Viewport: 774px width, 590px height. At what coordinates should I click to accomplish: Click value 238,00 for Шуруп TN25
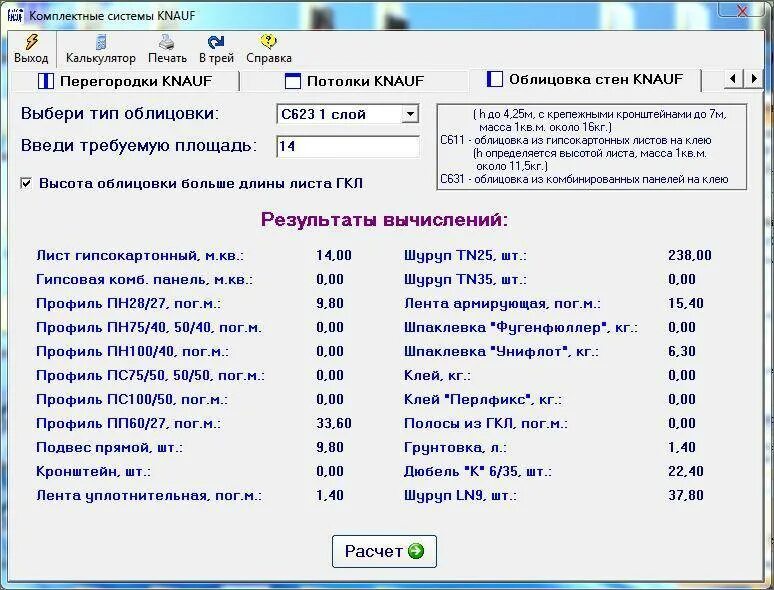[690, 255]
